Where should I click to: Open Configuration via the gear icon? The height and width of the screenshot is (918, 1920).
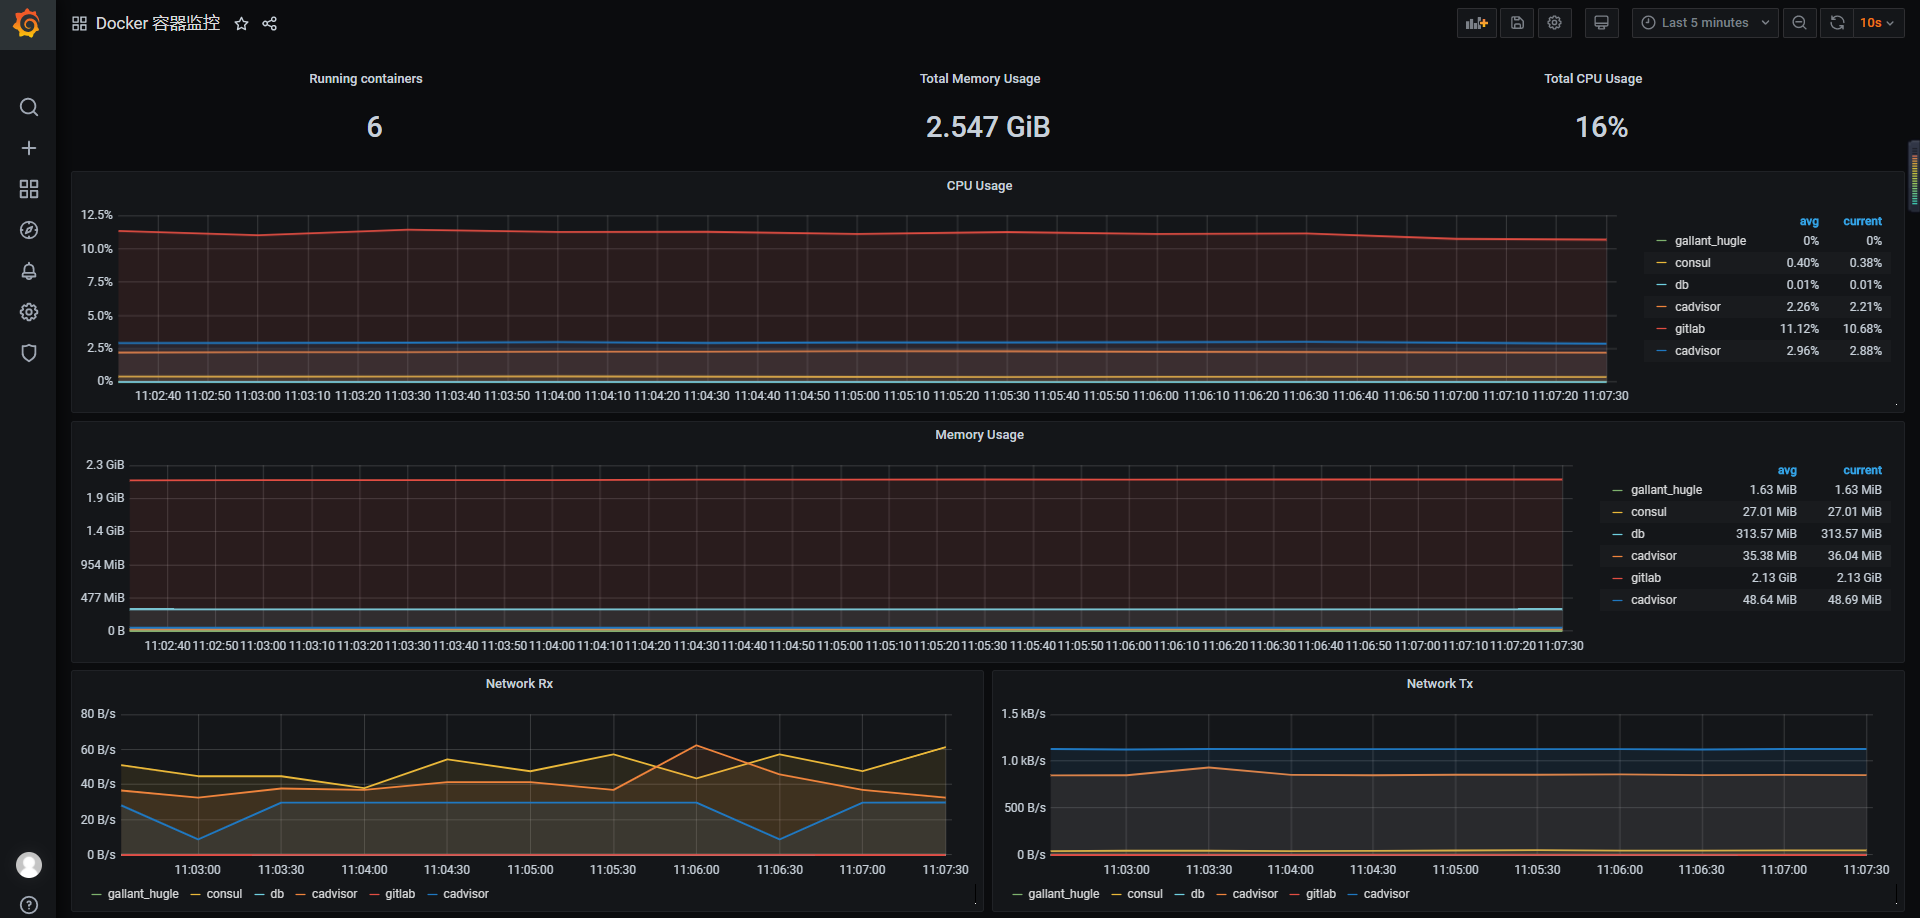point(29,312)
